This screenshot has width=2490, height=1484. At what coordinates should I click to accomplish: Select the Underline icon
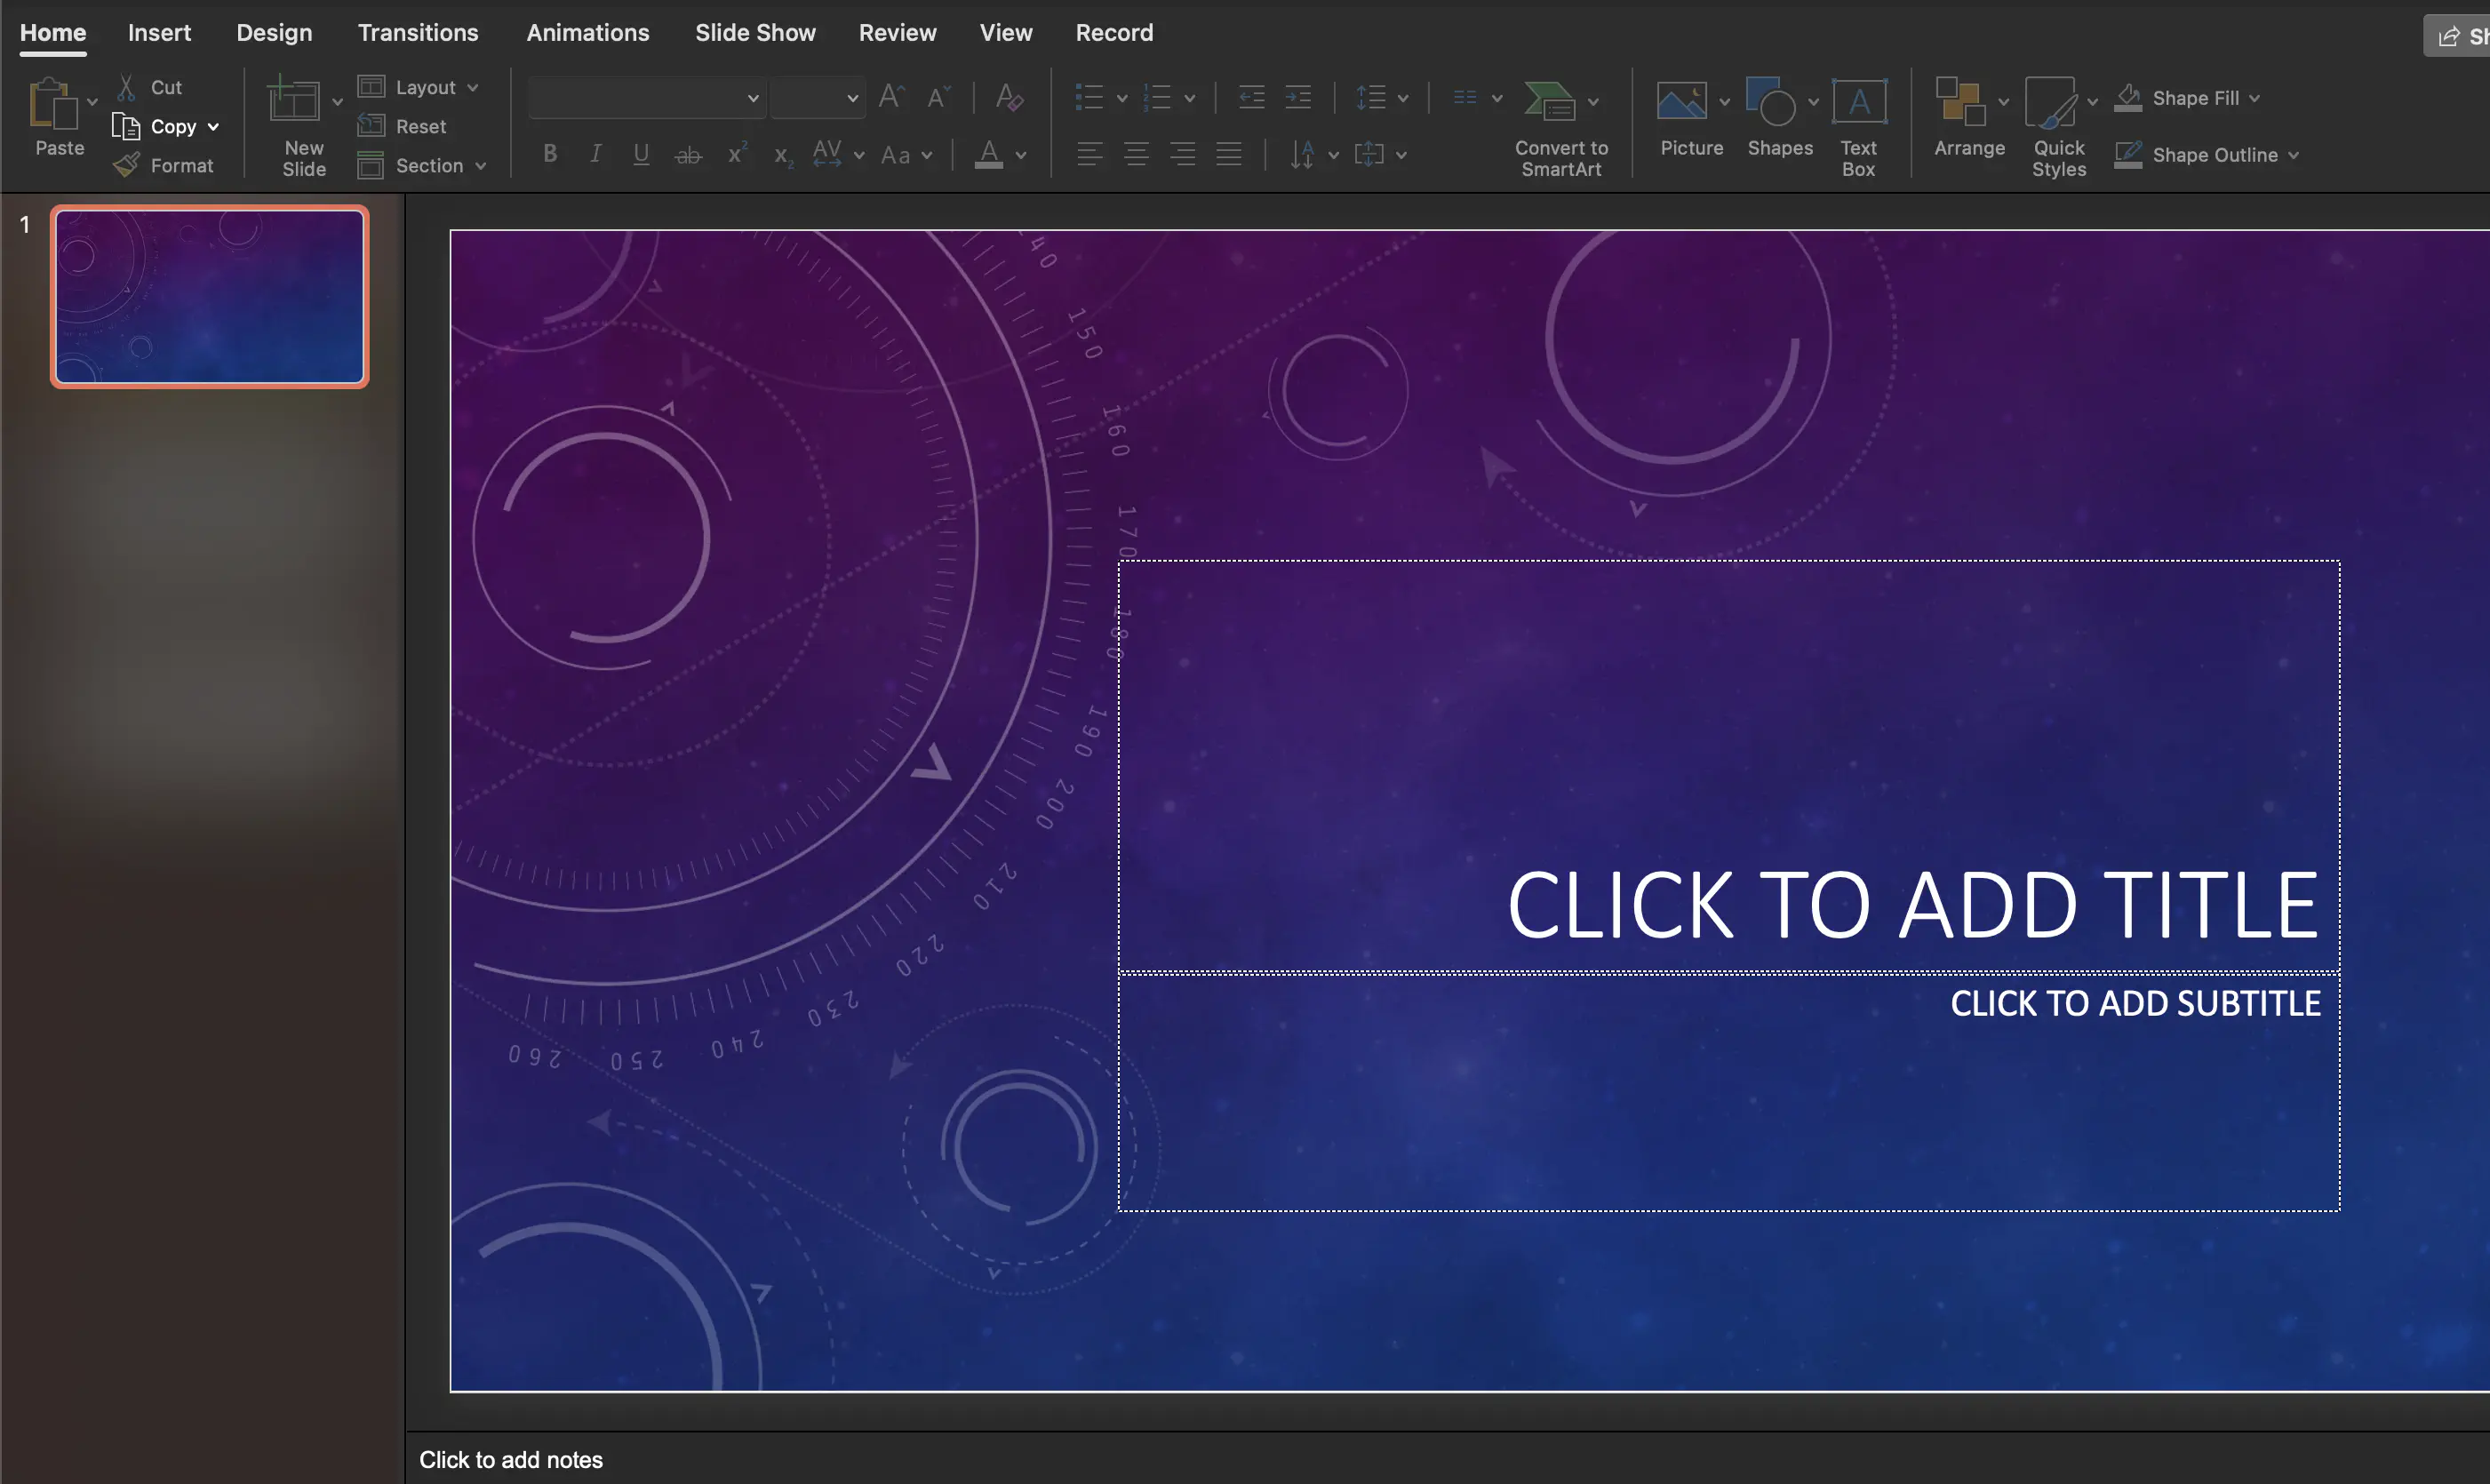(641, 153)
